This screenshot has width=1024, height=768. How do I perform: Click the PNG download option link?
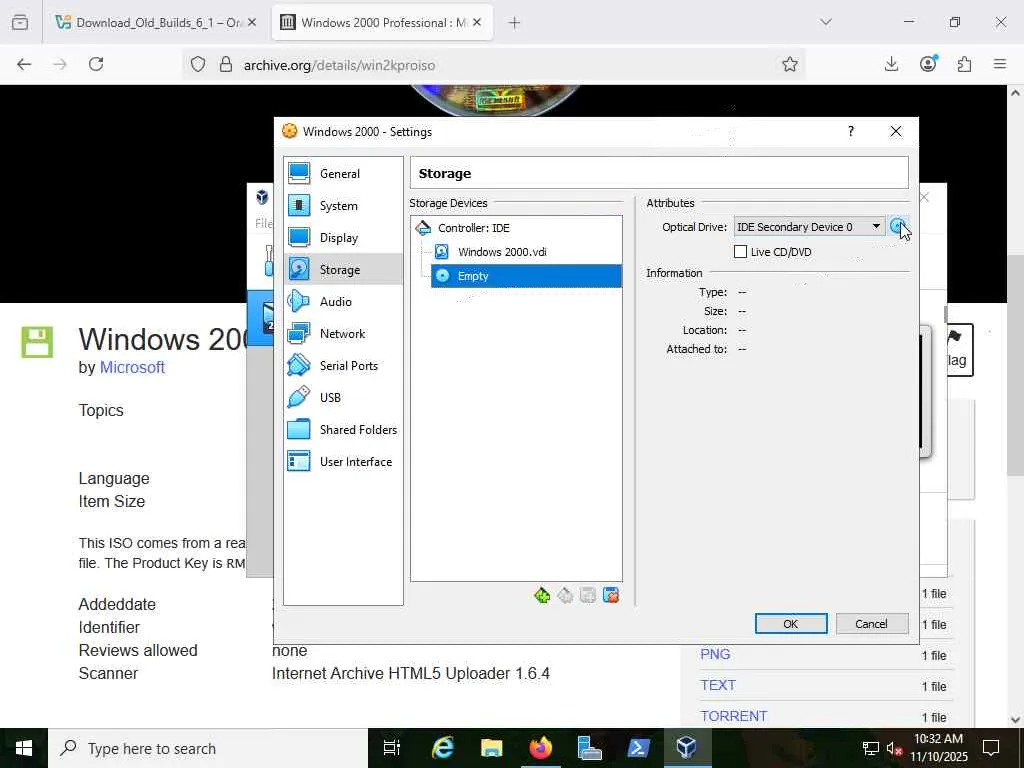click(715, 654)
